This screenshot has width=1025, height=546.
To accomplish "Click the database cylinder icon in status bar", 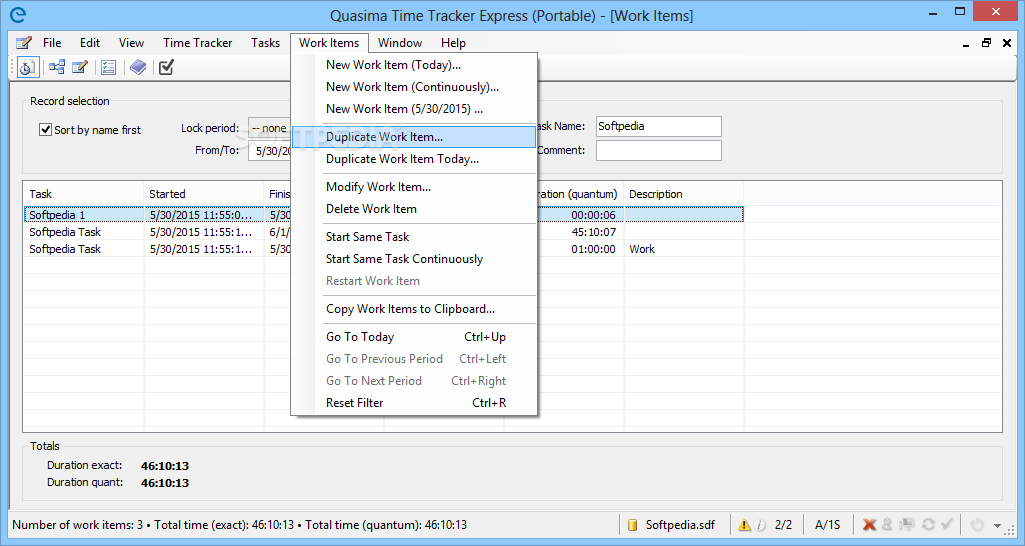I will [632, 524].
